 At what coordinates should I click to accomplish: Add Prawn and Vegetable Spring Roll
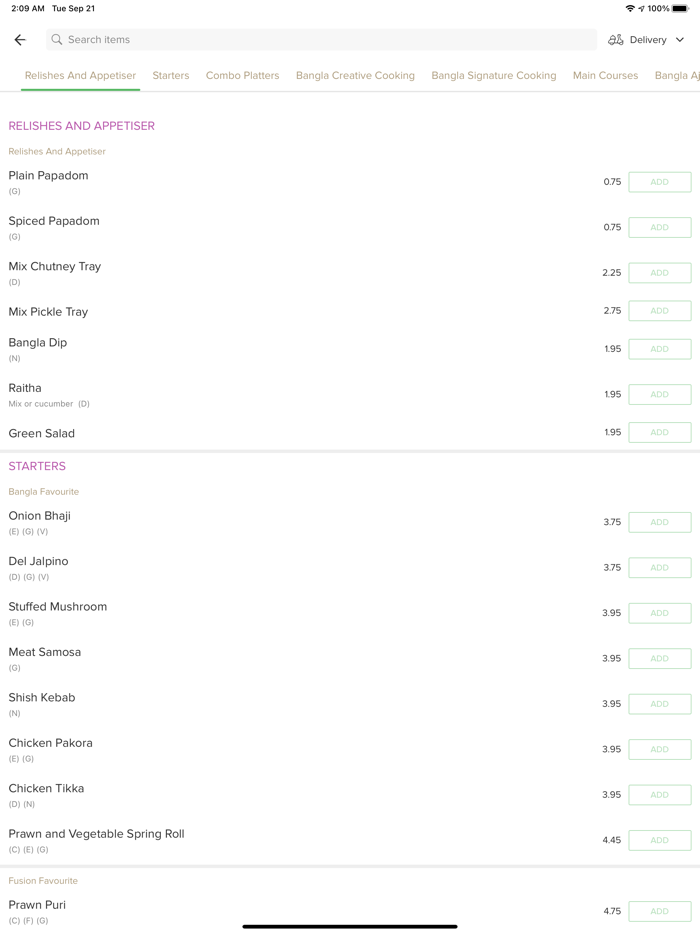tap(659, 840)
